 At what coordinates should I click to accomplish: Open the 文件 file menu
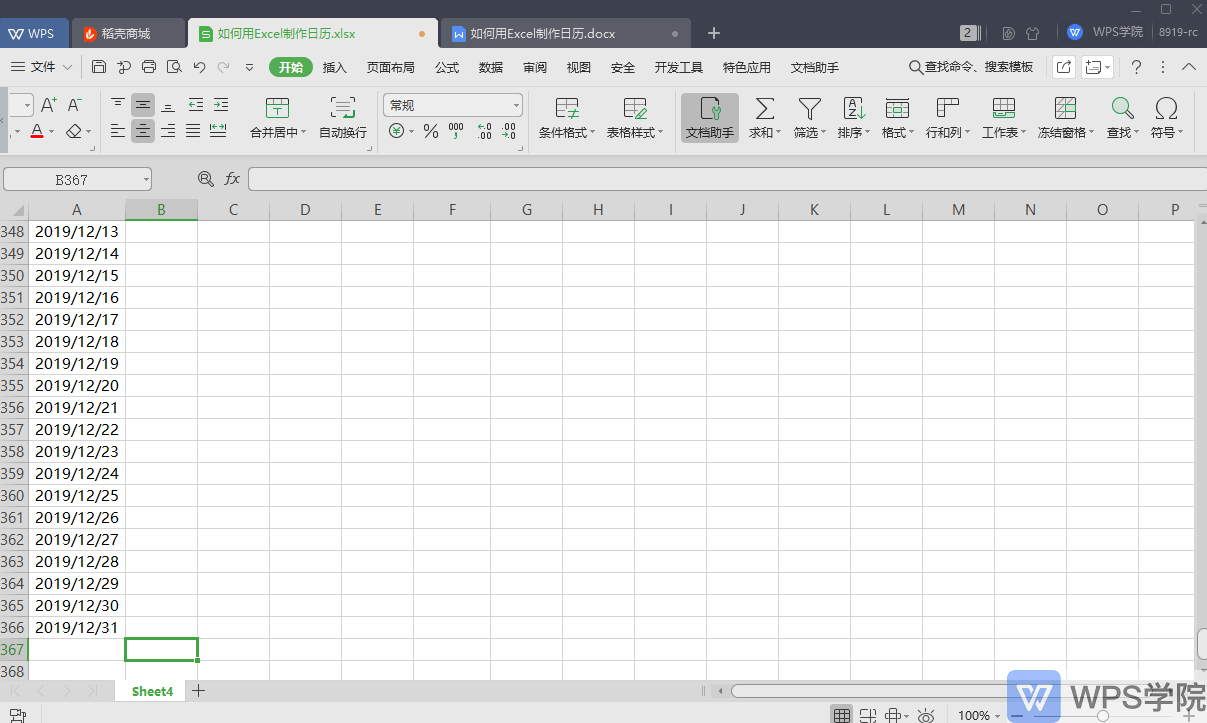tap(41, 67)
